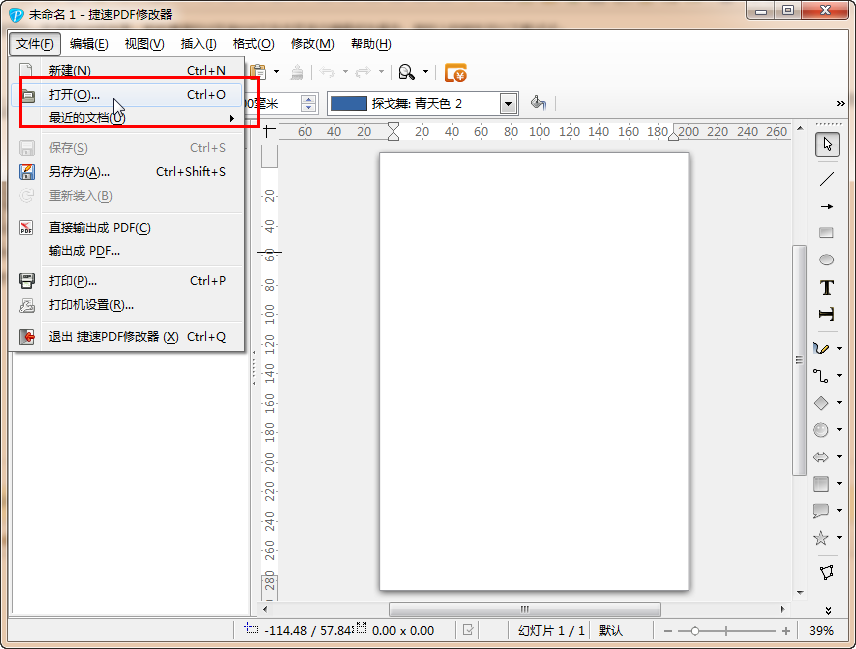Viewport: 856px width, 649px height.
Task: Click the zoom in plus button
Action: pos(786,631)
